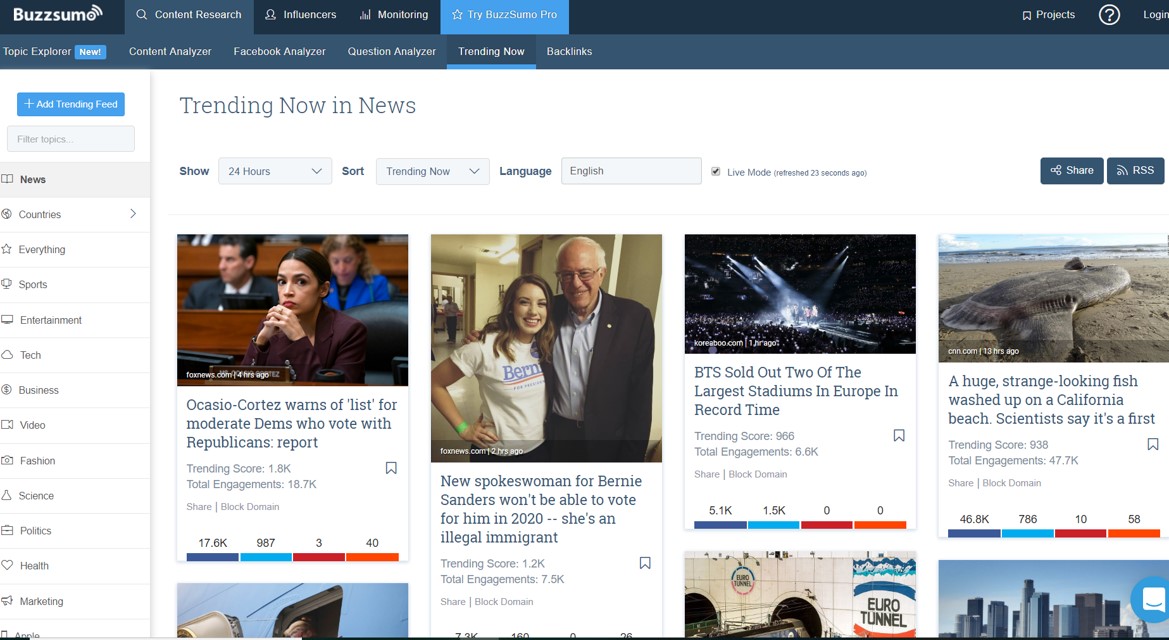This screenshot has width=1169, height=640.
Task: Bookmark the Bernie Sanders spokeswoman article
Action: click(x=645, y=563)
